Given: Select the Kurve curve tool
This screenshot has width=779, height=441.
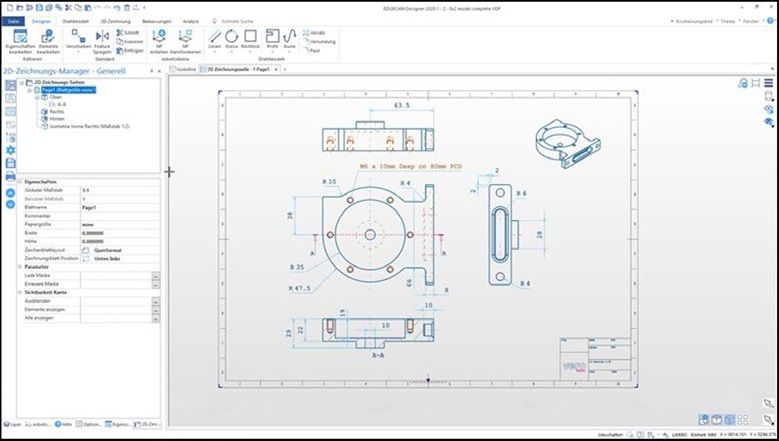Looking at the screenshot, I should [x=290, y=40].
